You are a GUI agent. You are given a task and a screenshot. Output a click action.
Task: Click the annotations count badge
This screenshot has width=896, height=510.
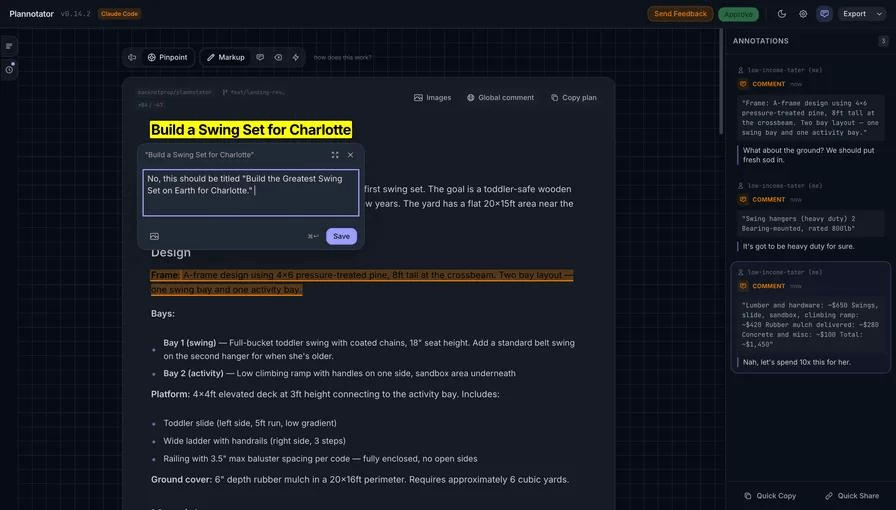coord(883,41)
